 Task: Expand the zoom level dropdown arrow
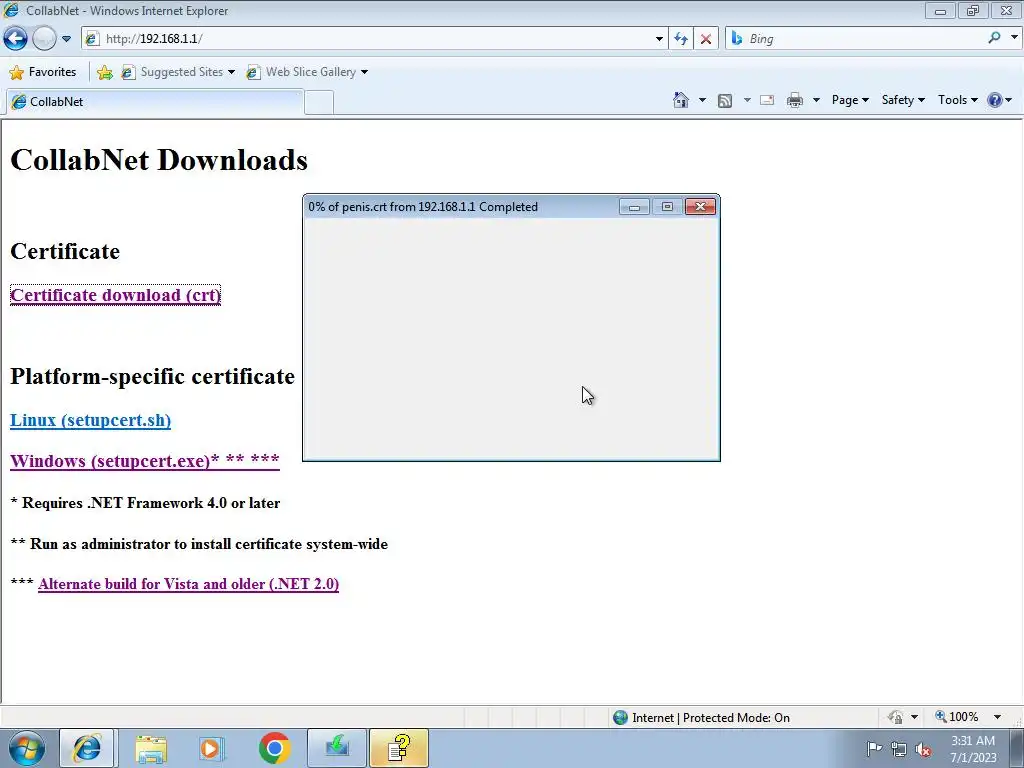(997, 717)
